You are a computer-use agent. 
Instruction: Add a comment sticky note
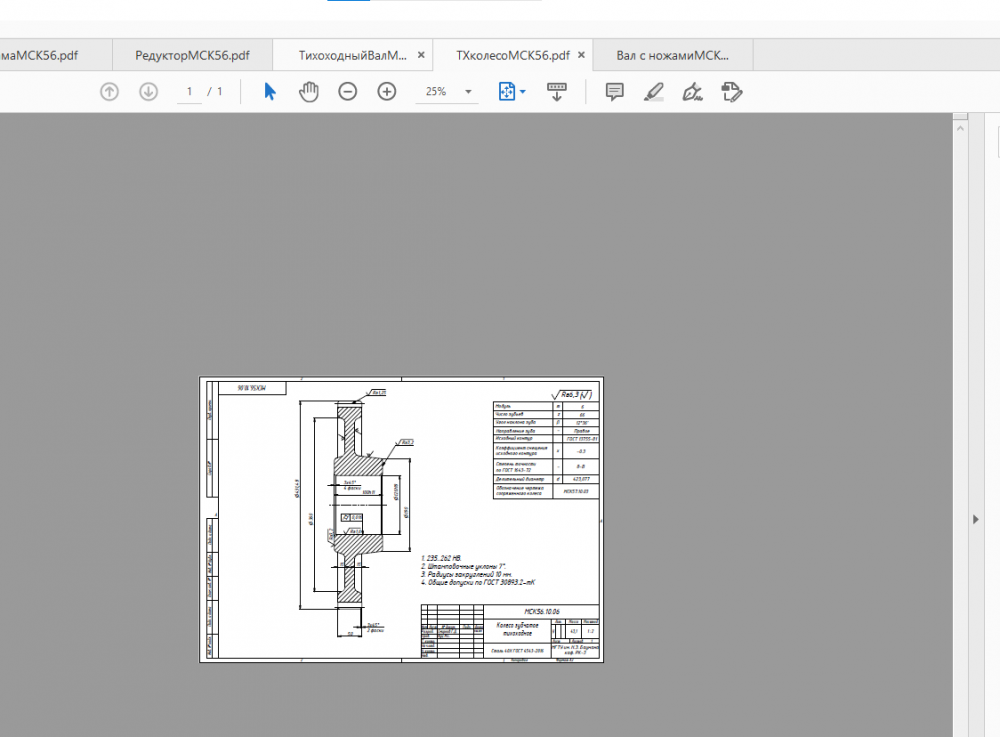coord(615,92)
